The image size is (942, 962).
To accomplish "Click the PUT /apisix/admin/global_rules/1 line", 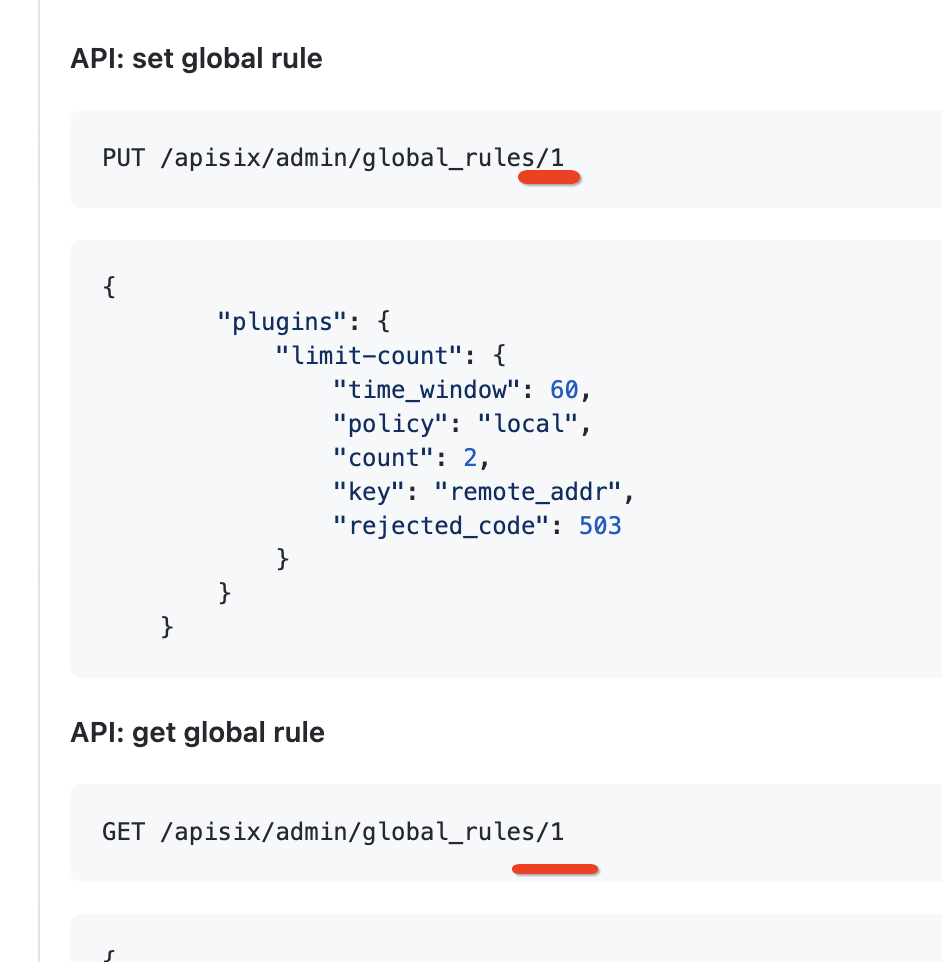I will point(333,158).
